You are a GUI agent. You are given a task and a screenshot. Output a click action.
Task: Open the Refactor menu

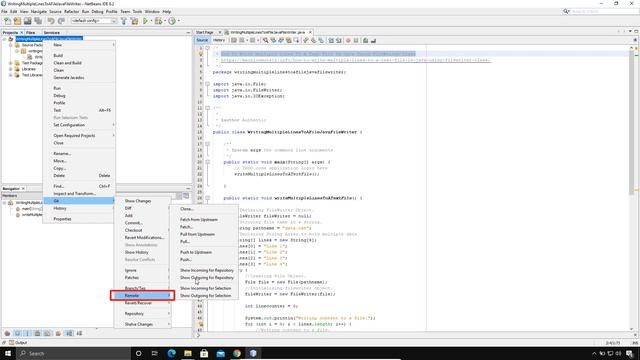click(71, 11)
